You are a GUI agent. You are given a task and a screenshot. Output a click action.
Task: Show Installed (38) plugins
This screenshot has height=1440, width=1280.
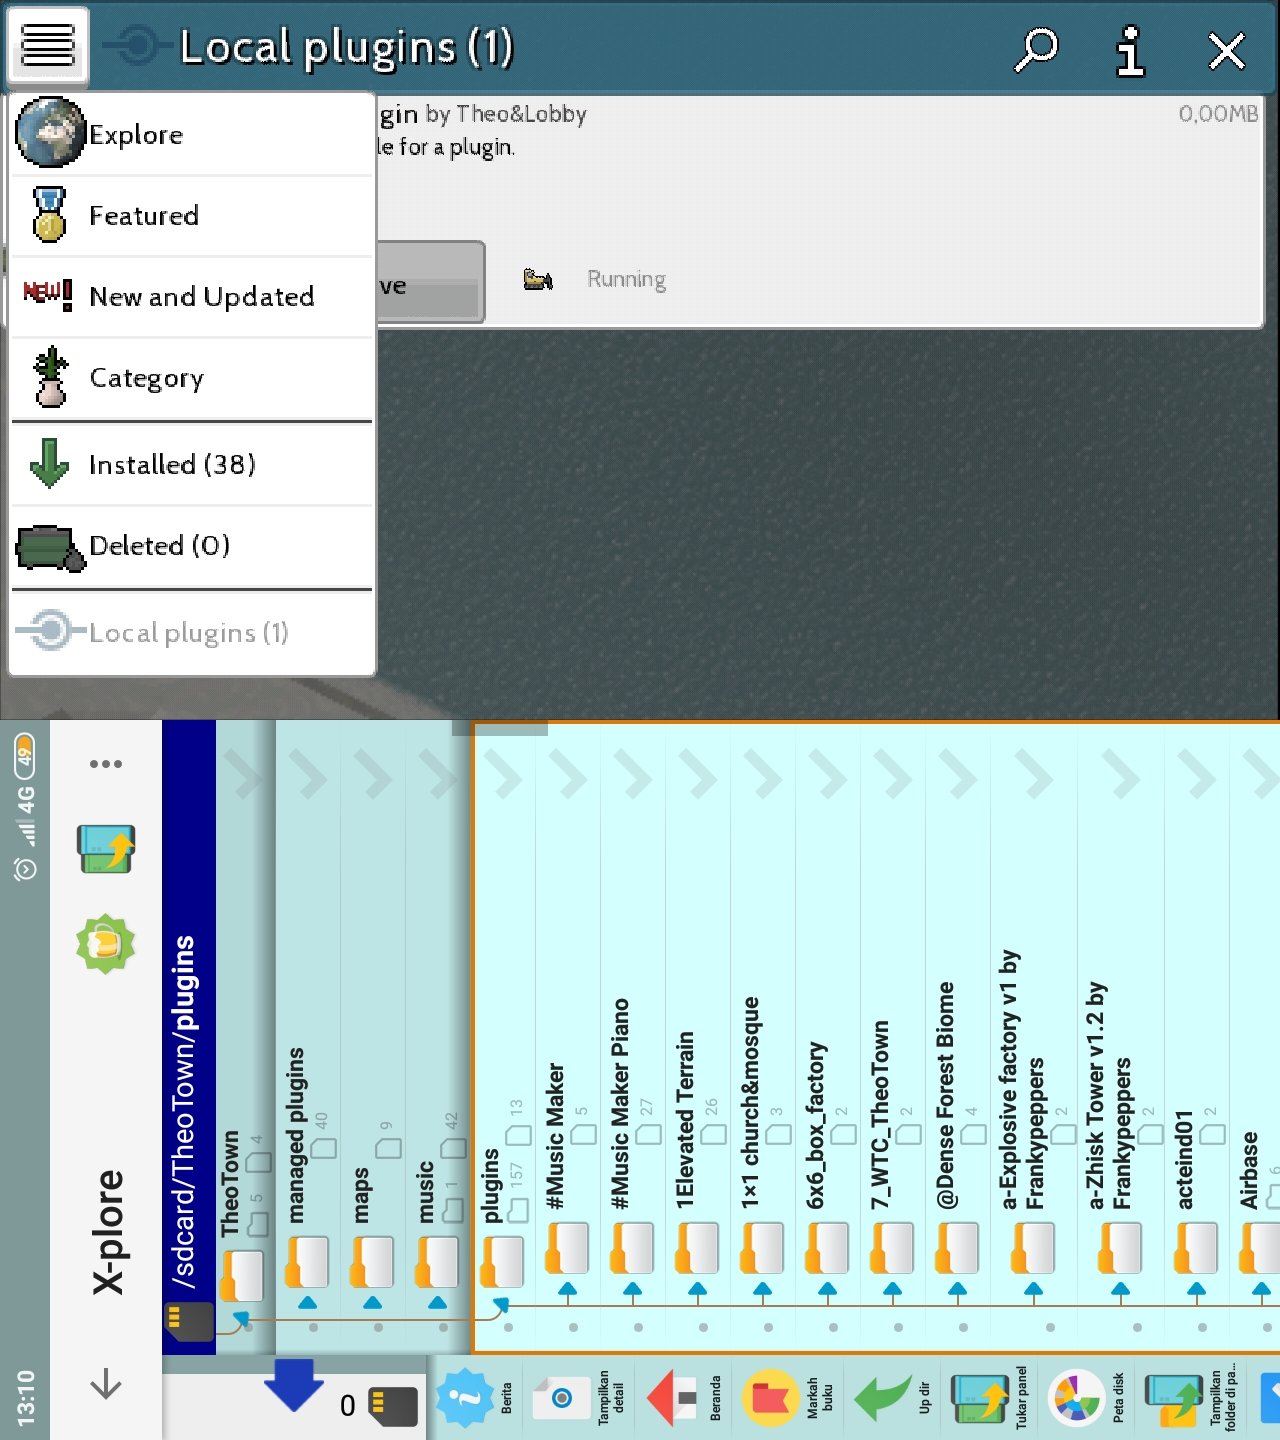point(191,464)
